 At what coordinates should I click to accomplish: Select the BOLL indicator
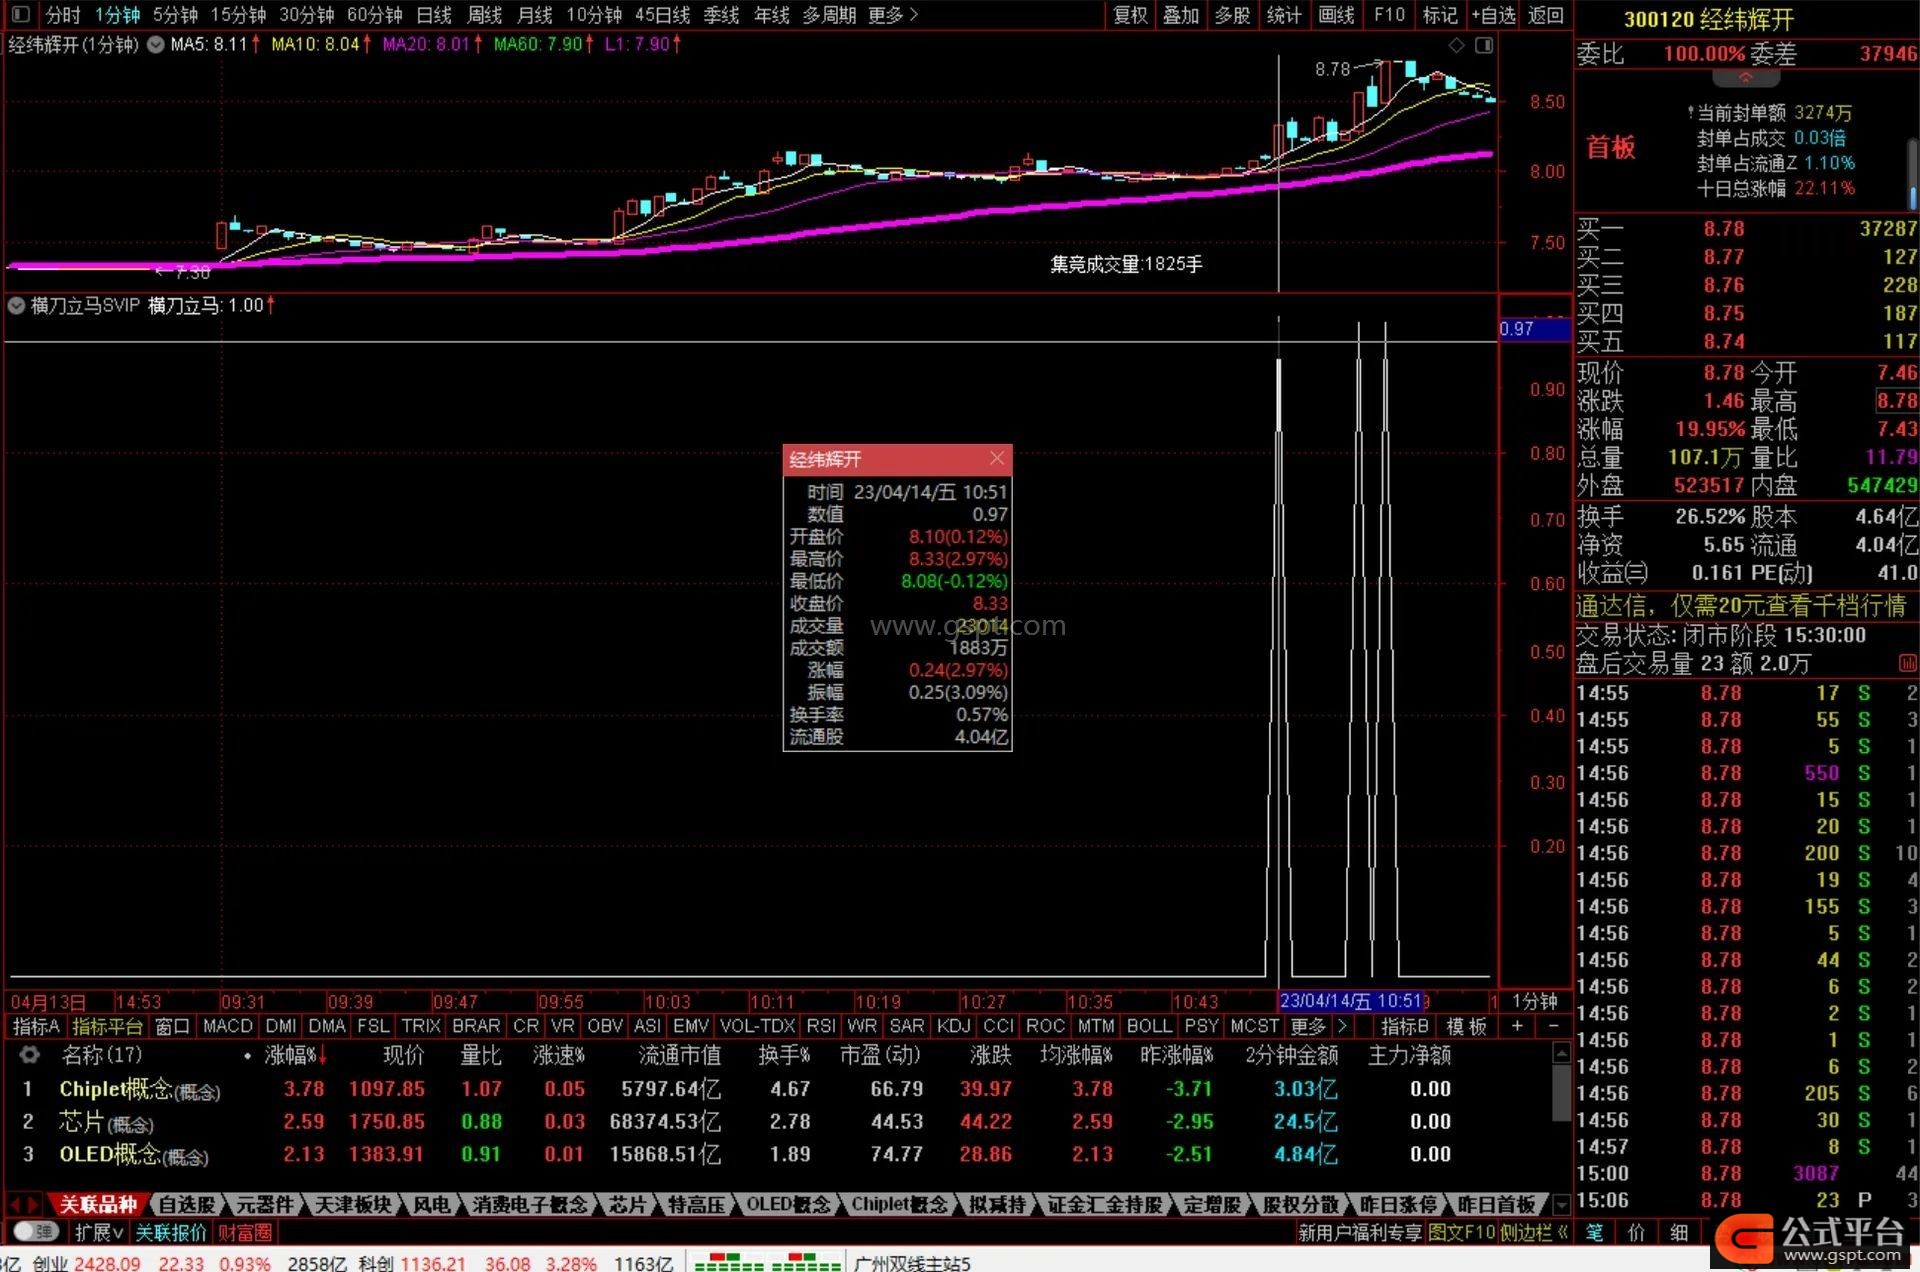1149,1026
